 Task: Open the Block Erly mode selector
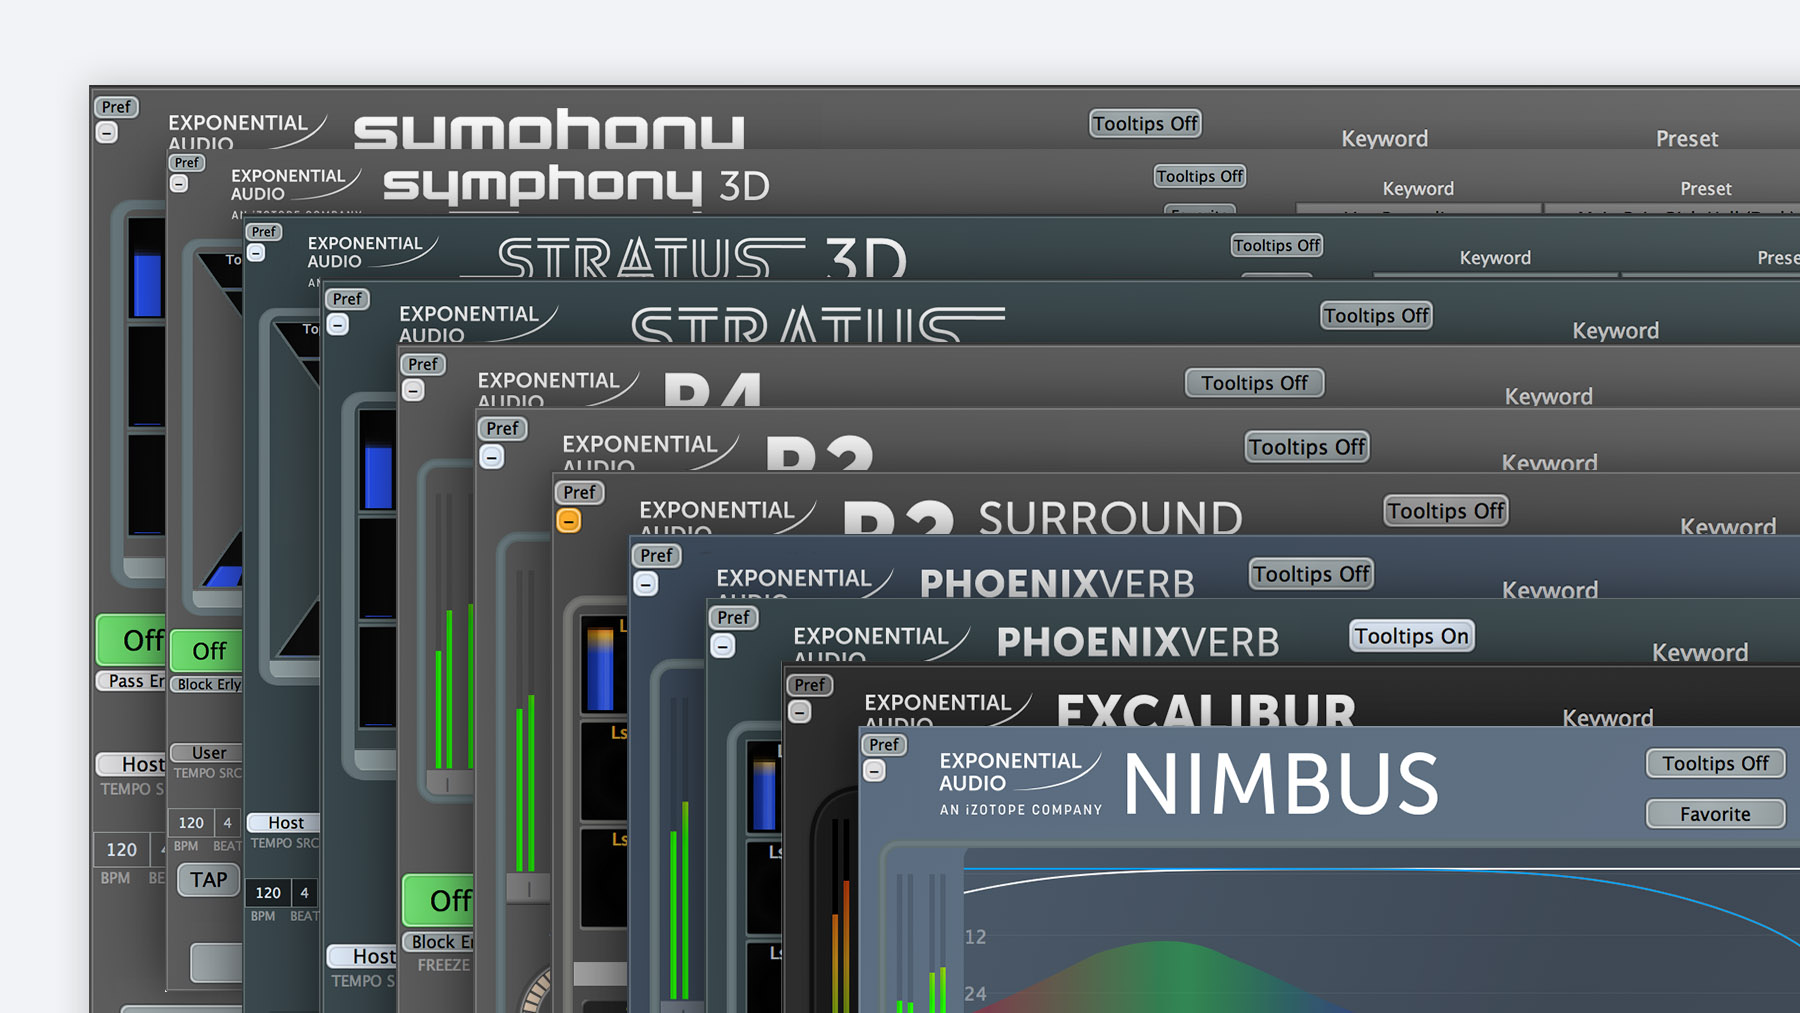pyautogui.click(x=208, y=684)
